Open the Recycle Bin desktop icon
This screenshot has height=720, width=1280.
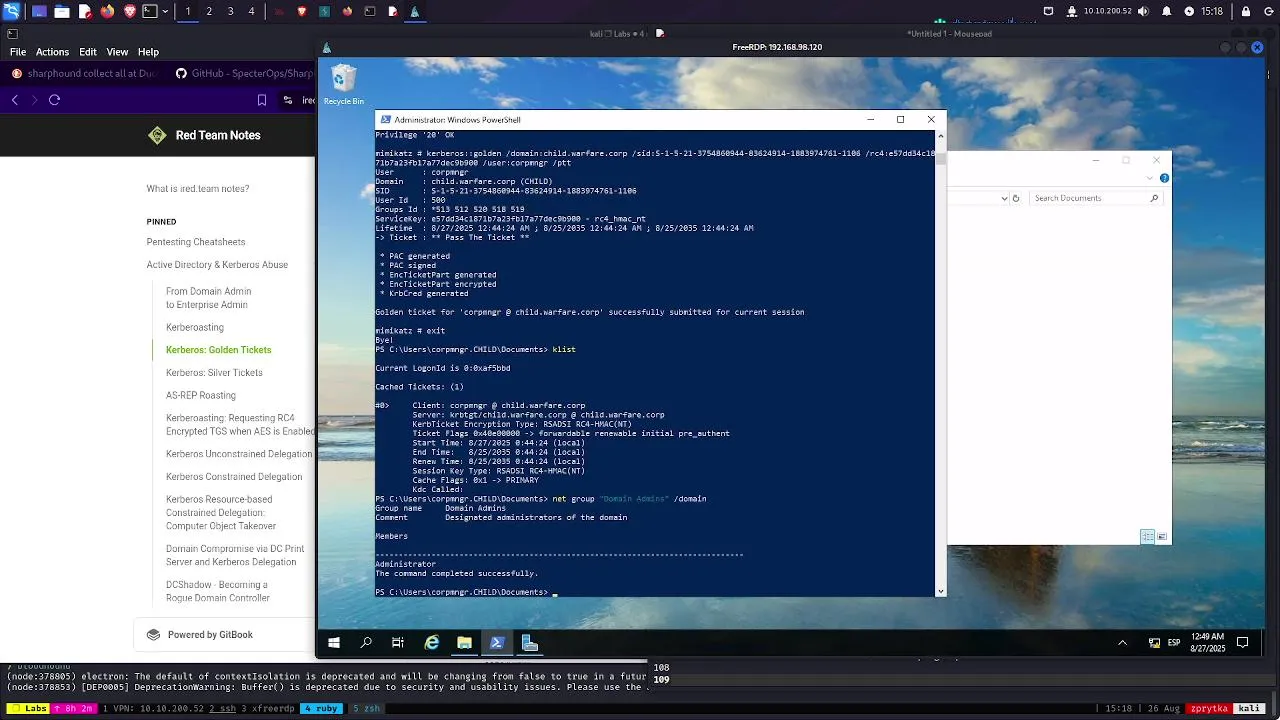point(343,85)
